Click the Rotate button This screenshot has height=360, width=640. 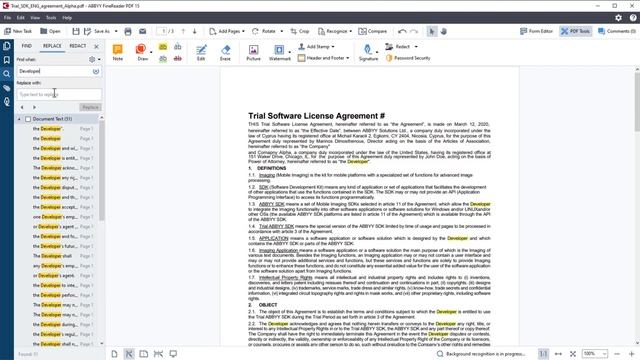[264, 31]
